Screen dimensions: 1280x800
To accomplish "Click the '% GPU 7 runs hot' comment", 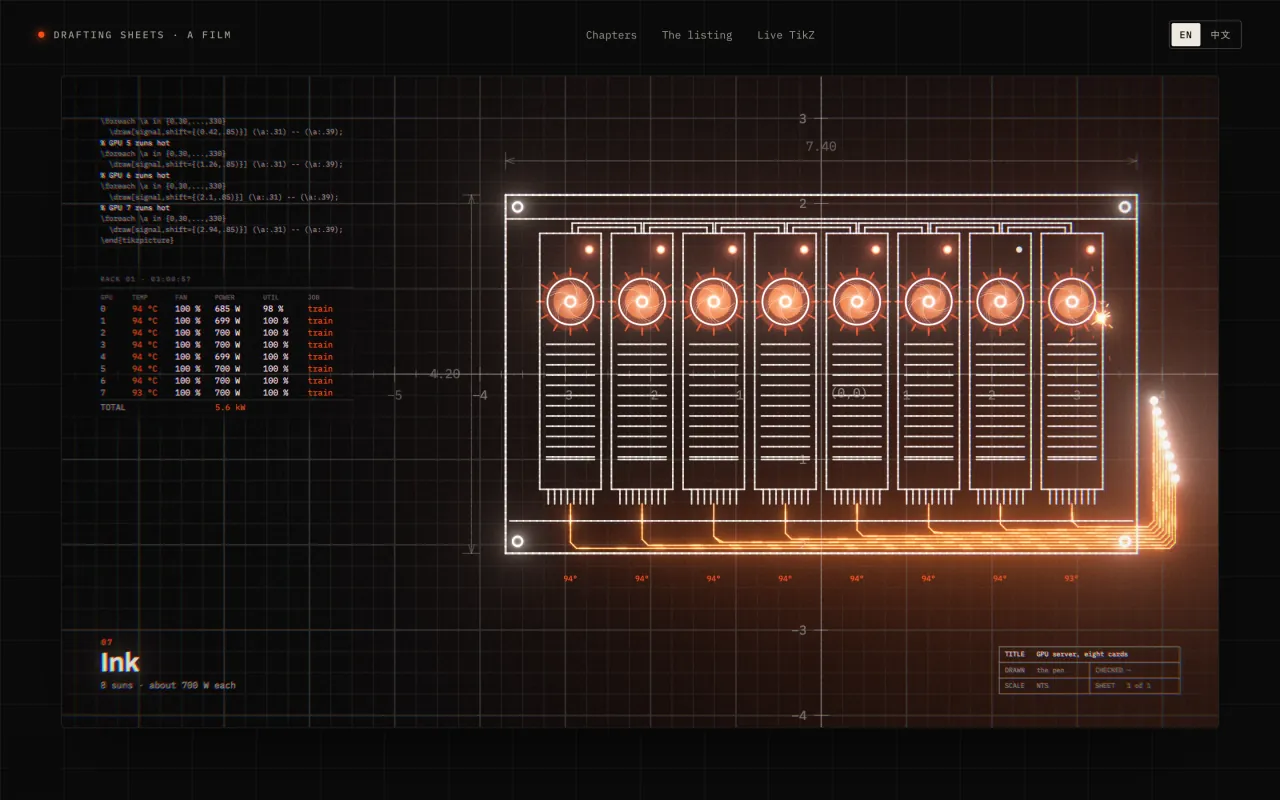I will 135,208.
